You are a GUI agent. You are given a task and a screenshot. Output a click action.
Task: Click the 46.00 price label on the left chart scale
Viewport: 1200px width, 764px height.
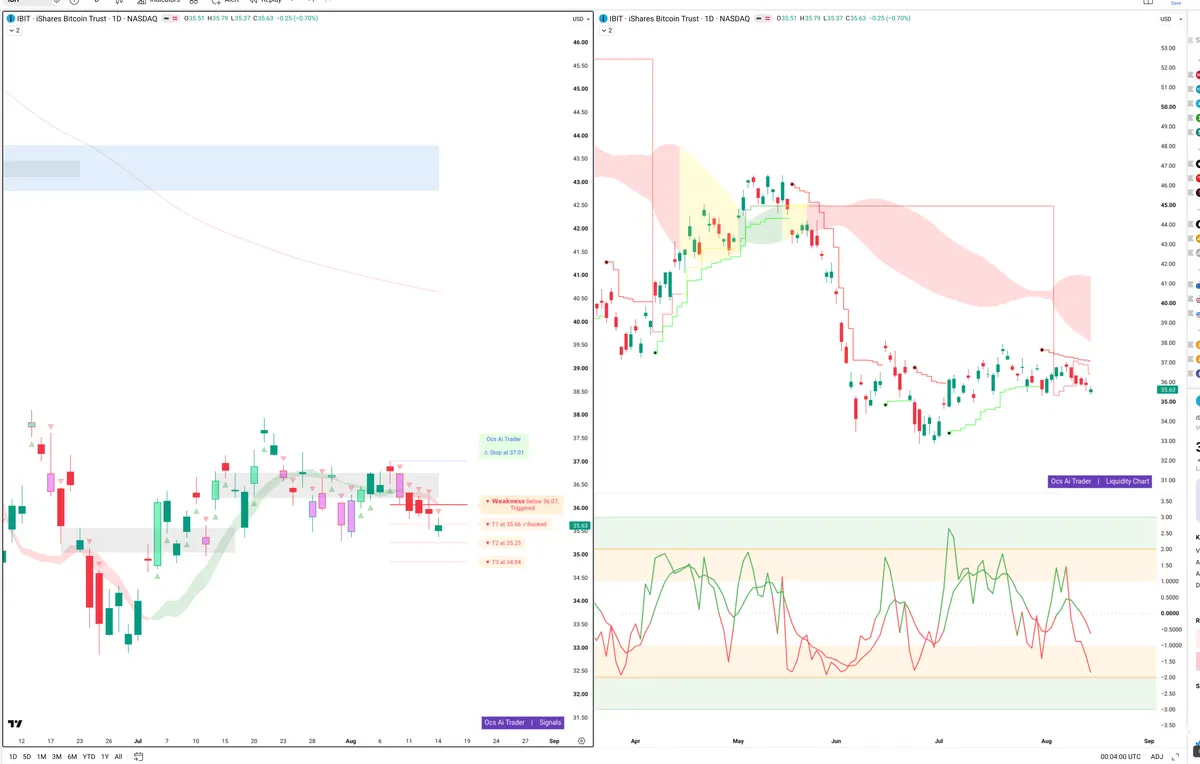click(581, 42)
